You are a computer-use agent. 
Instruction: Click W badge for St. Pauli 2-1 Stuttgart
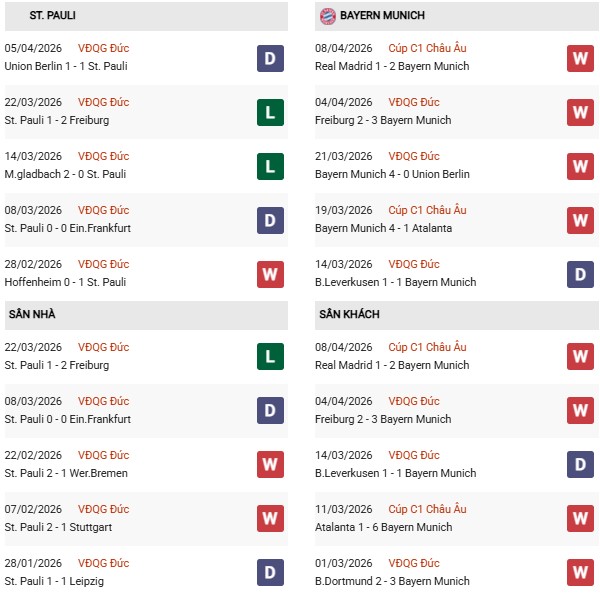click(x=270, y=519)
